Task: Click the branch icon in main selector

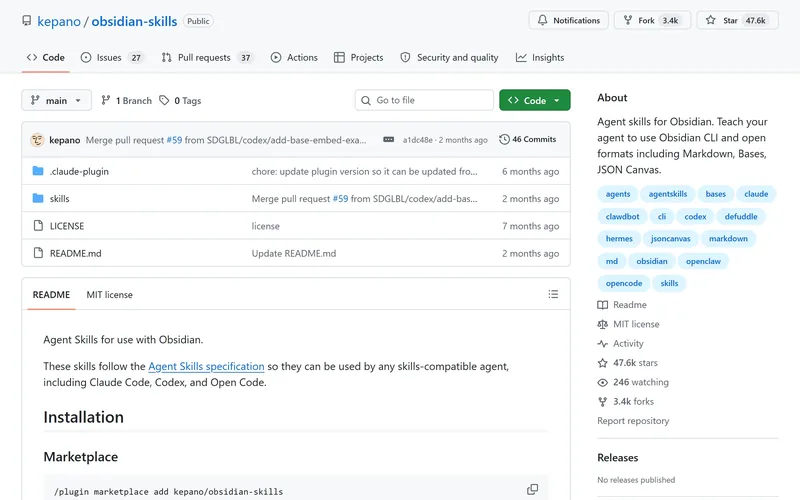Action: 35,100
